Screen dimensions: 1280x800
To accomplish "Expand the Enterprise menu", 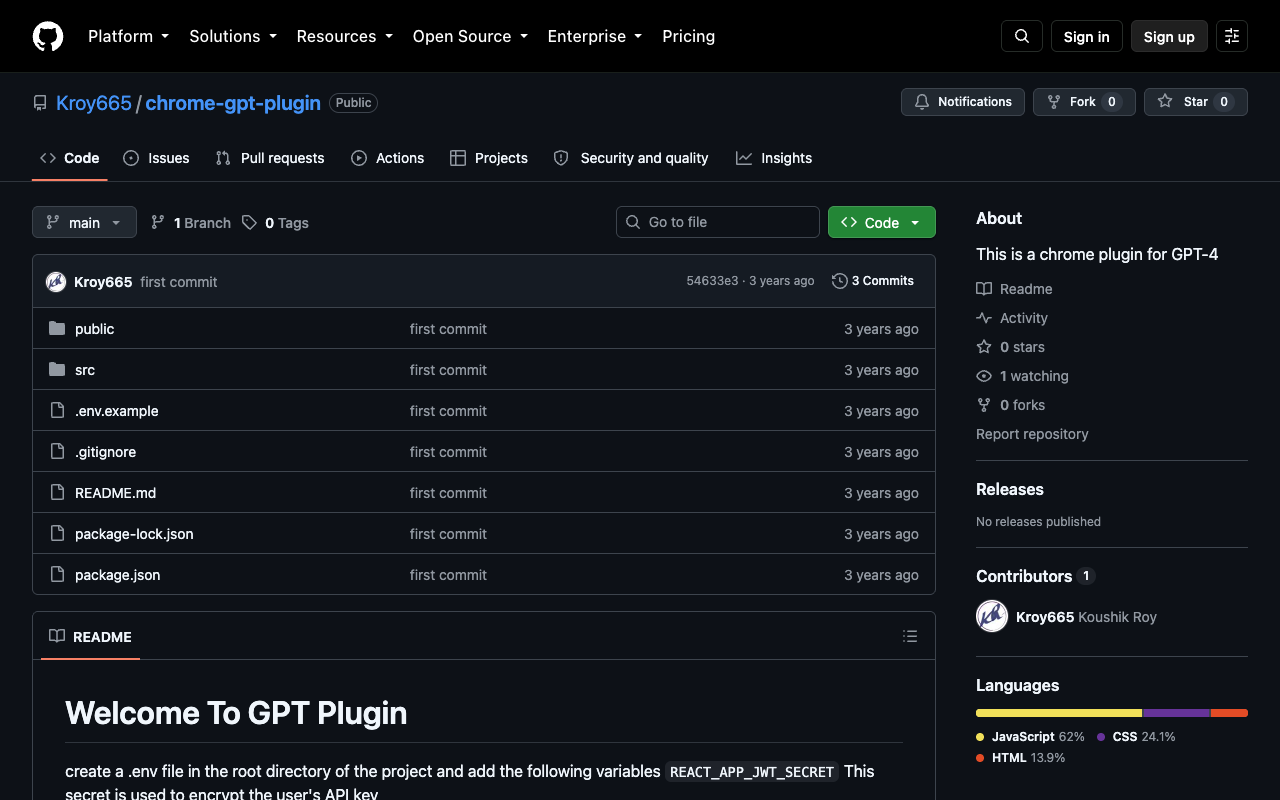I will 595,36.
